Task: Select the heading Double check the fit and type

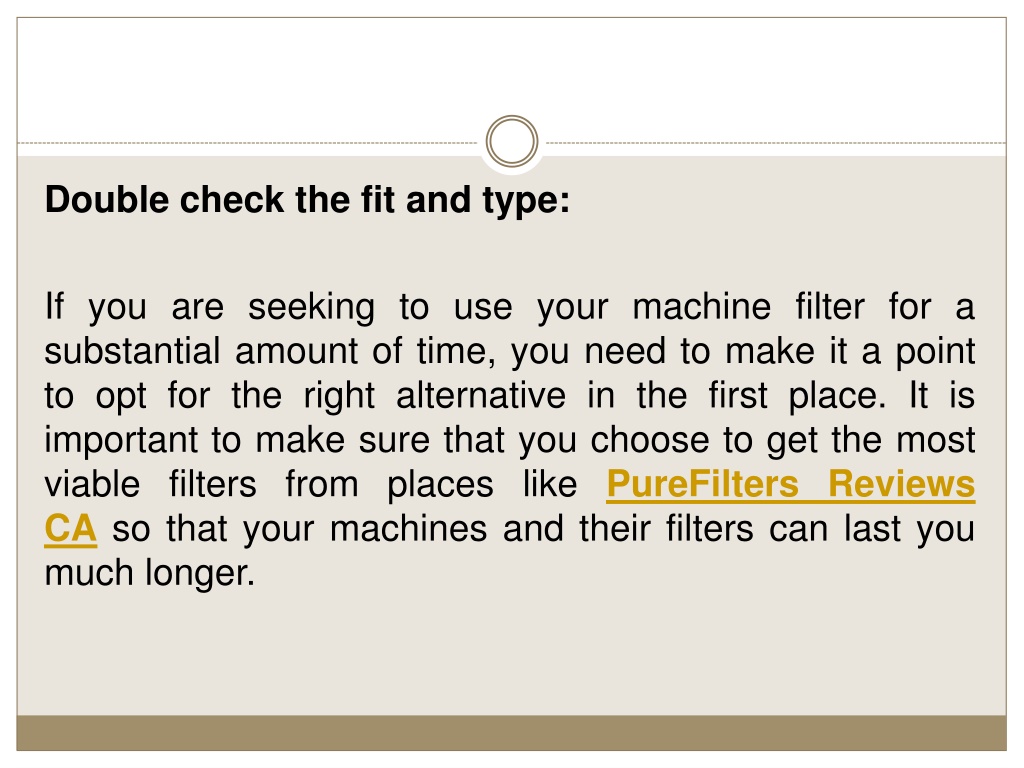Action: pos(307,200)
